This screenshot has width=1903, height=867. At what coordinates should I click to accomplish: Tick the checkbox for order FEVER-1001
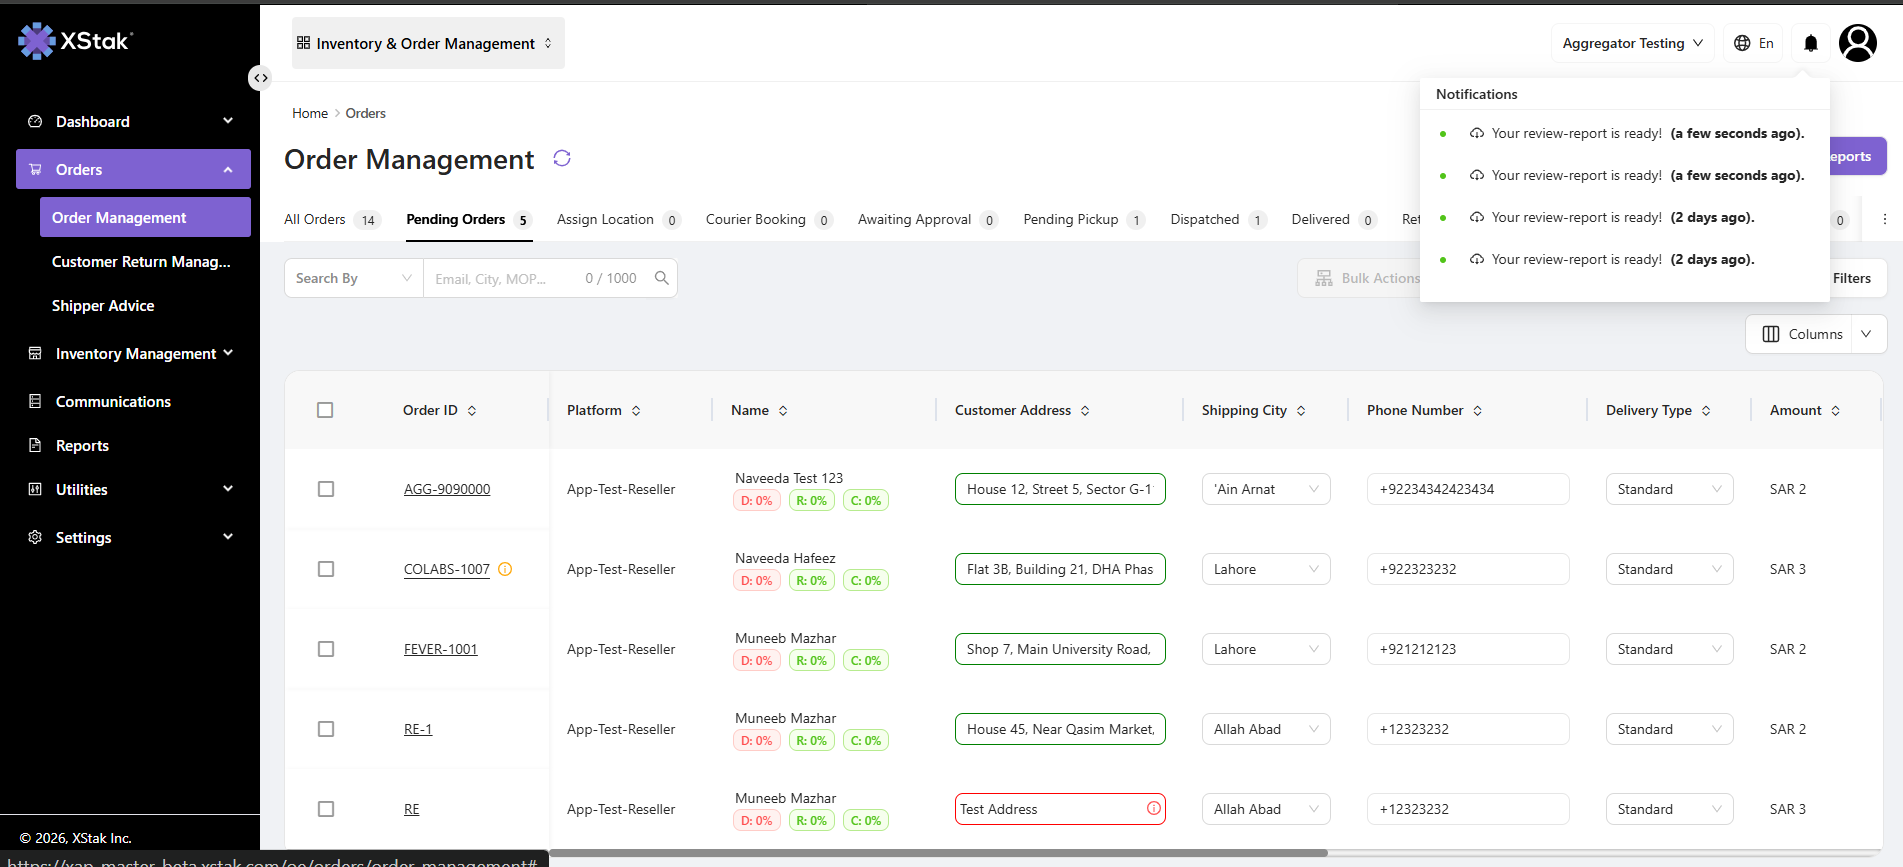pyautogui.click(x=326, y=649)
